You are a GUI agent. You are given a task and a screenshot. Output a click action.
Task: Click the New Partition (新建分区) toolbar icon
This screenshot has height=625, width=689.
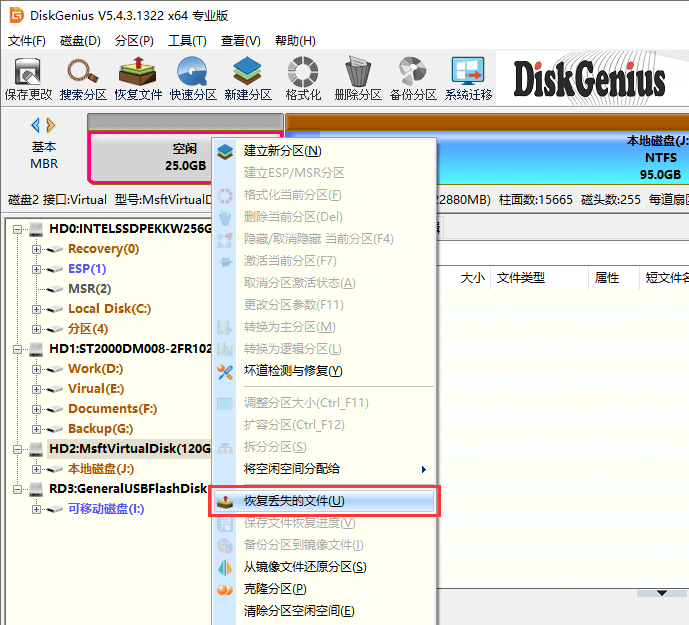(x=248, y=79)
